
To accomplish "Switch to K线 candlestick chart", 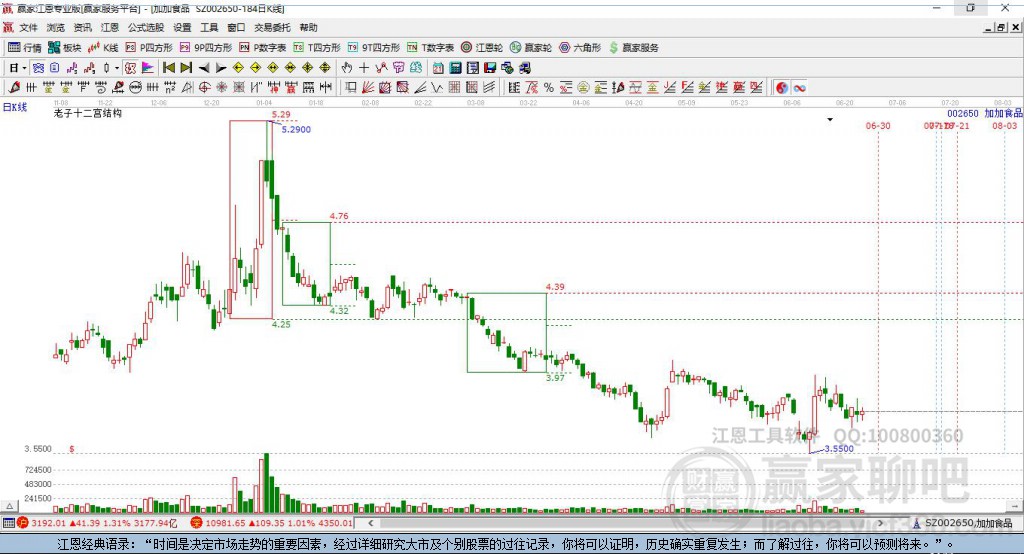I will click(x=104, y=47).
